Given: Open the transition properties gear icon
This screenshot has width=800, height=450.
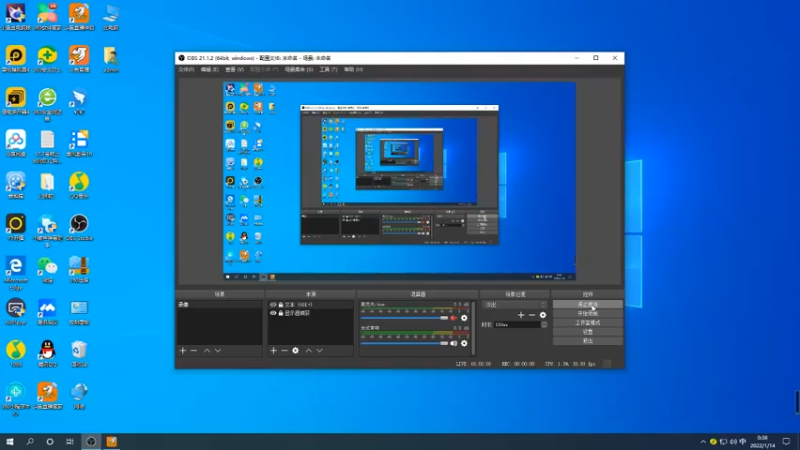Looking at the screenshot, I should 543,315.
